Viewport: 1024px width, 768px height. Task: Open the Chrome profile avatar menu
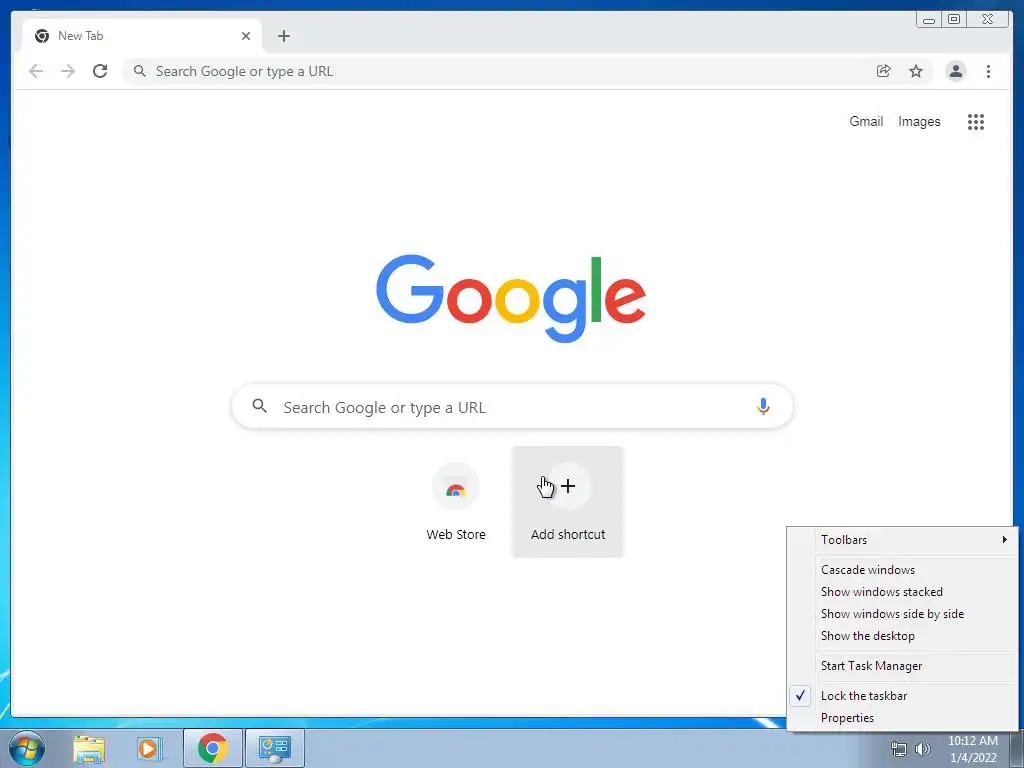[955, 71]
